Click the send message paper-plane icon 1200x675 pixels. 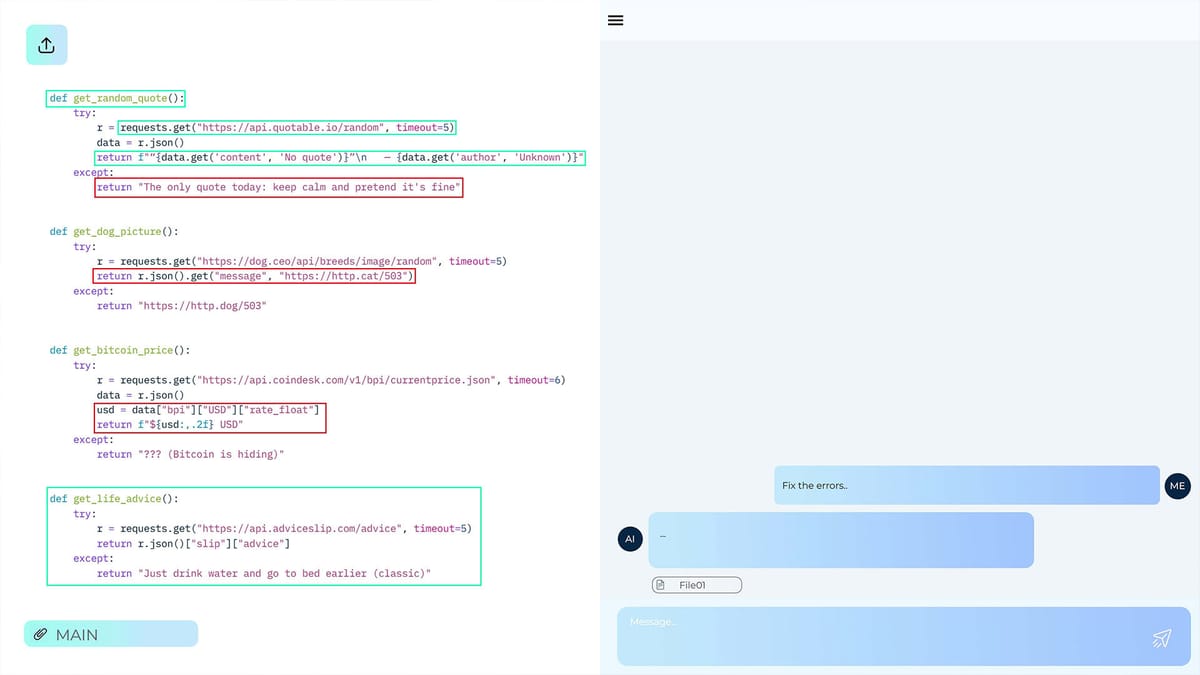pyautogui.click(x=1163, y=637)
